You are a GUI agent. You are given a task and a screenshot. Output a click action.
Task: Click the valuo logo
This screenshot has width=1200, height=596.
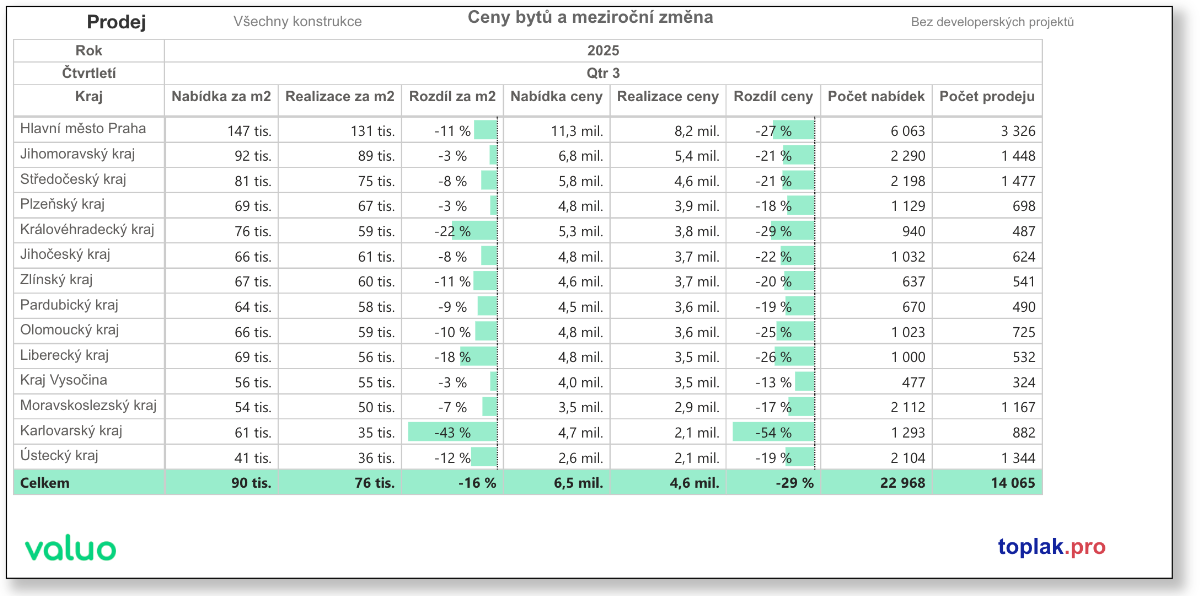70,548
